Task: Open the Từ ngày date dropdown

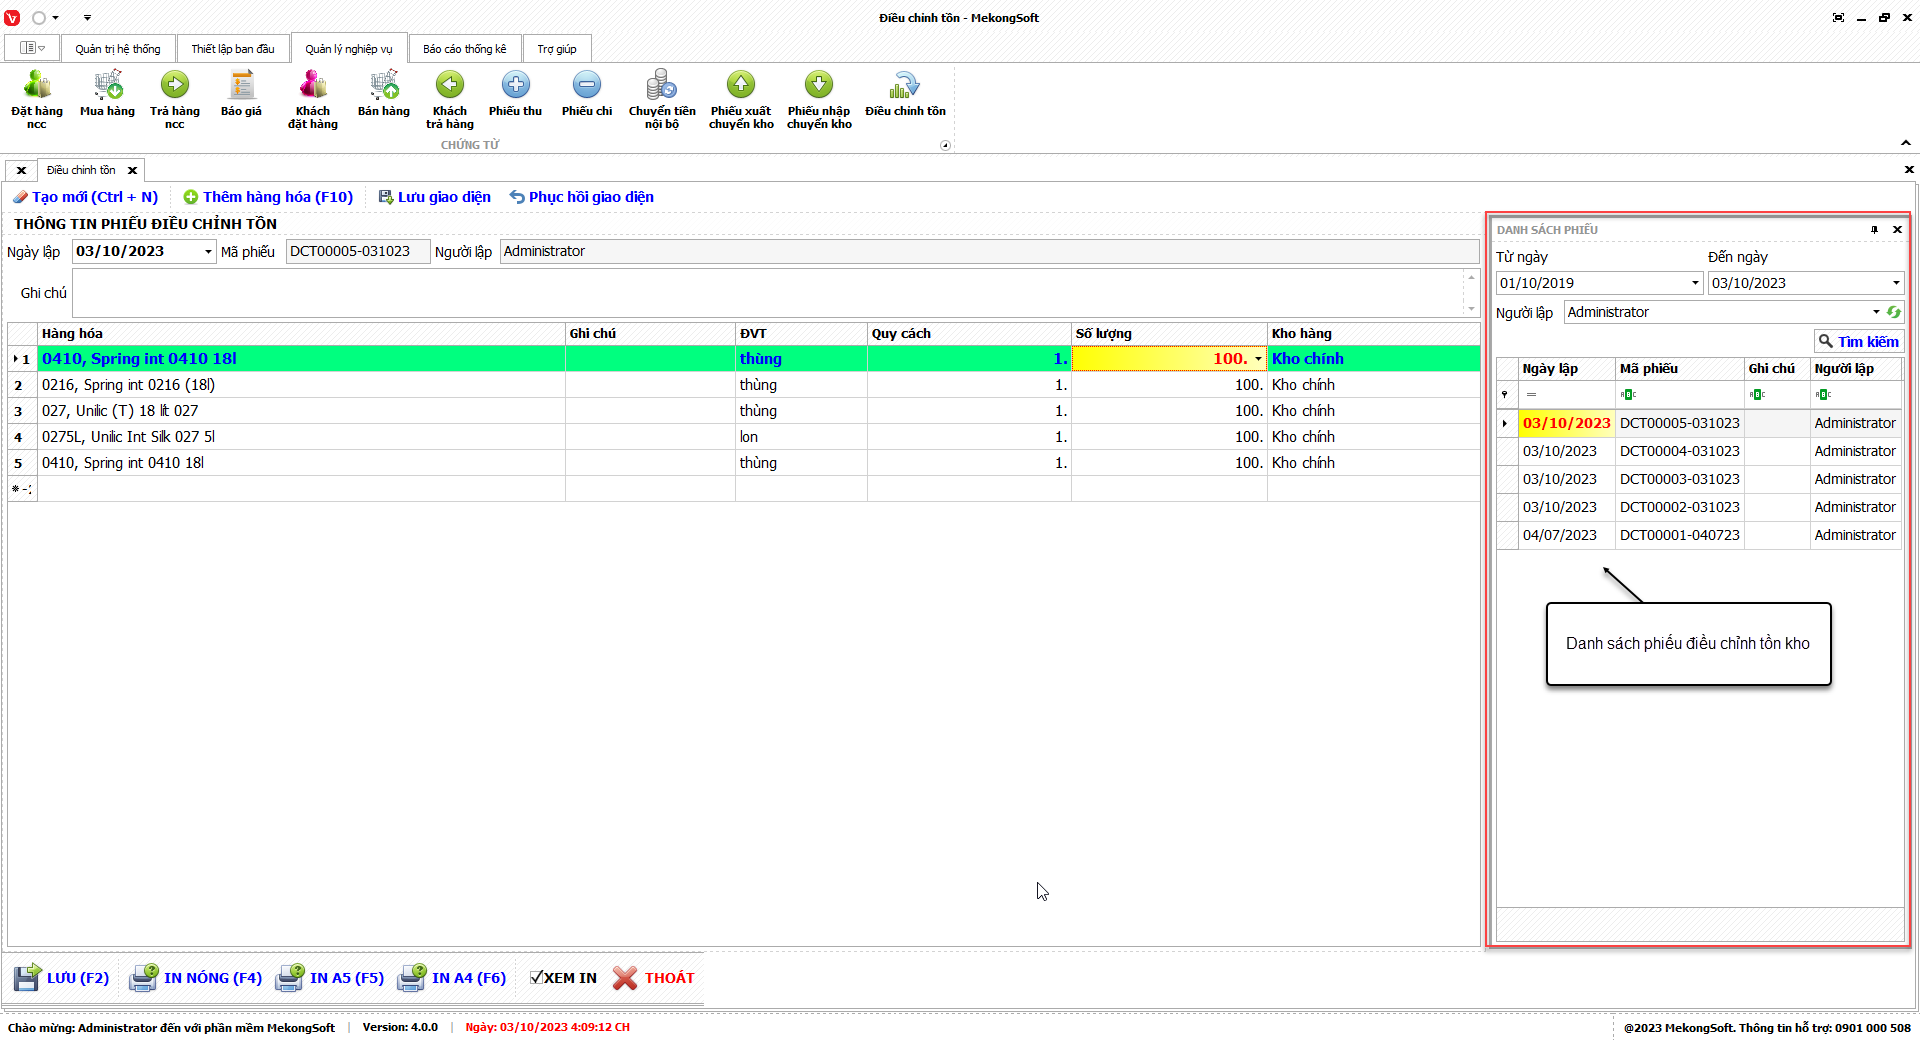Action: [1695, 283]
